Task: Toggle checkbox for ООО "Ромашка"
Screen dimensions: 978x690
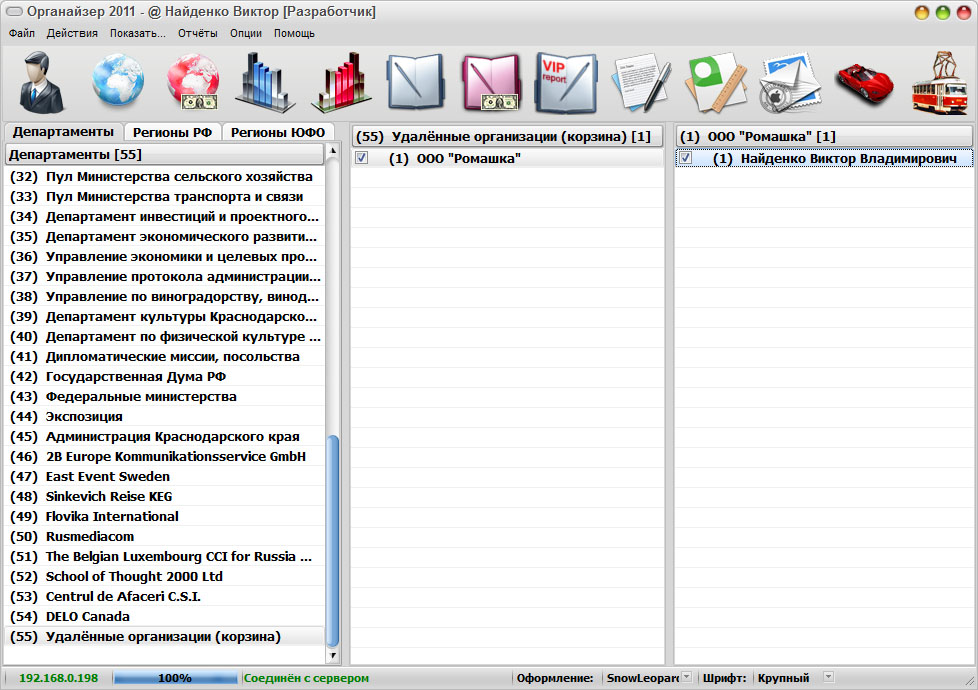Action: (362, 158)
